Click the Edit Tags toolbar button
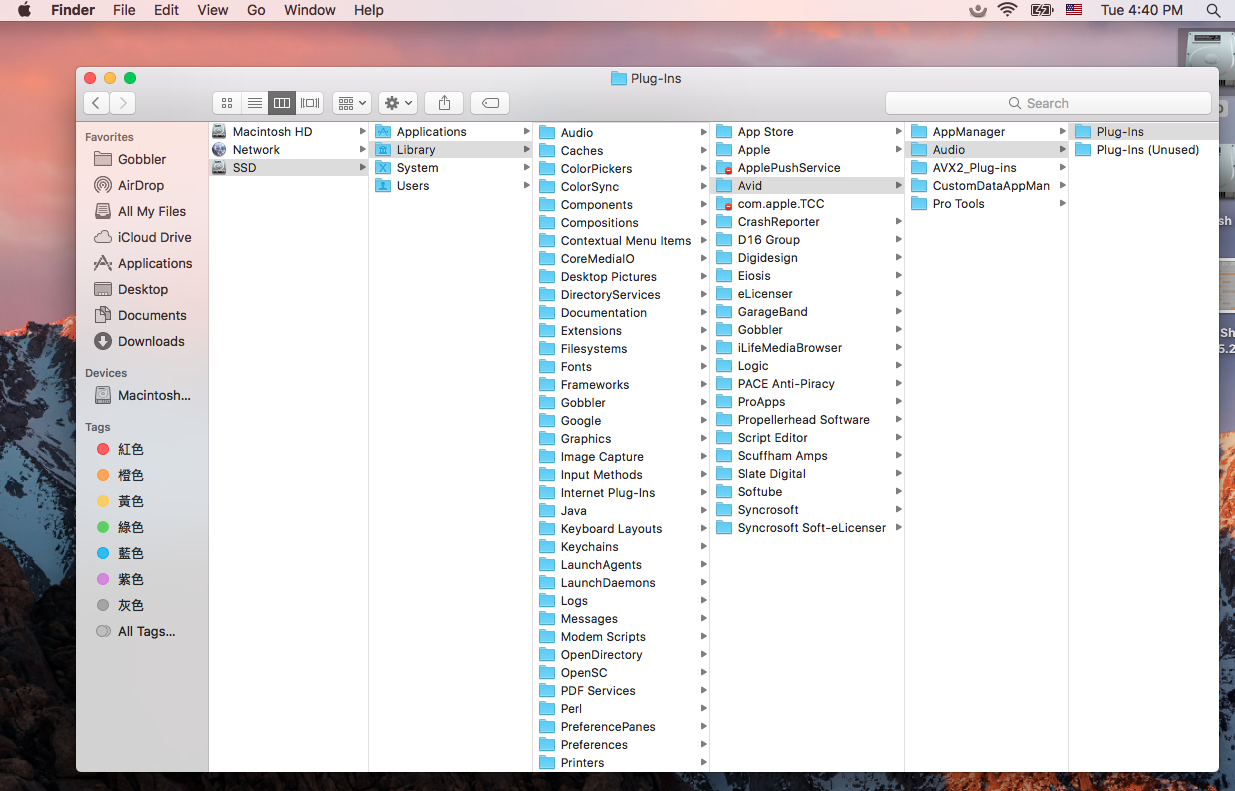Screen dimensions: 1235x791 point(490,103)
